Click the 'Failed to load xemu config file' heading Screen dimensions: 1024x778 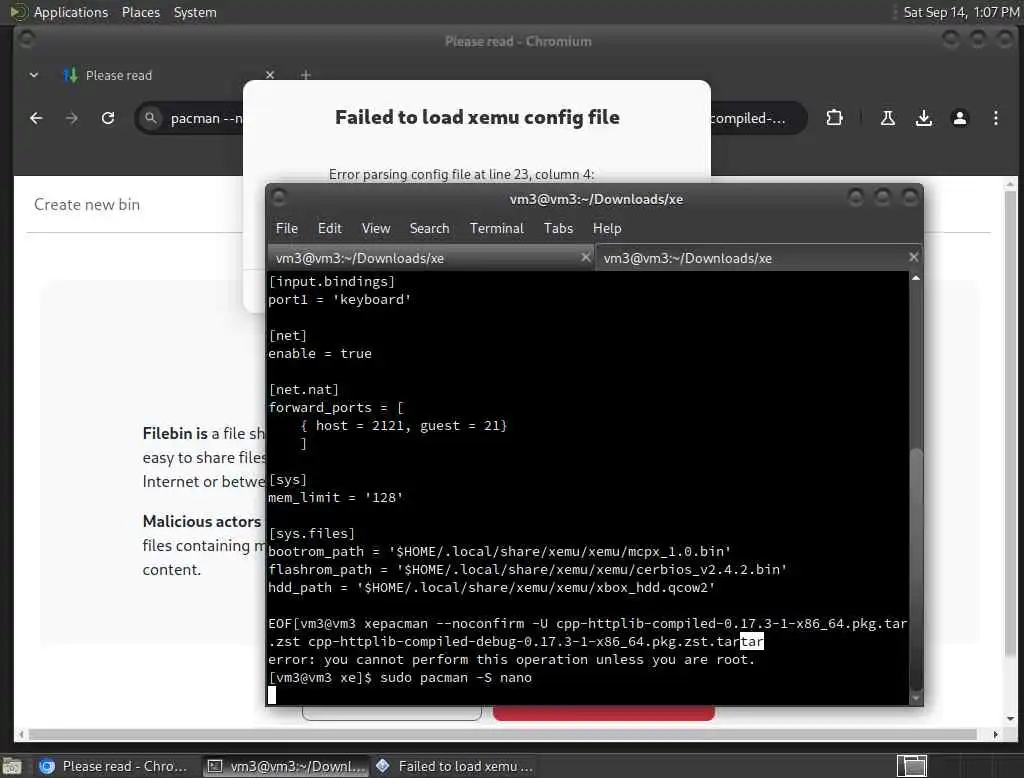tap(477, 118)
